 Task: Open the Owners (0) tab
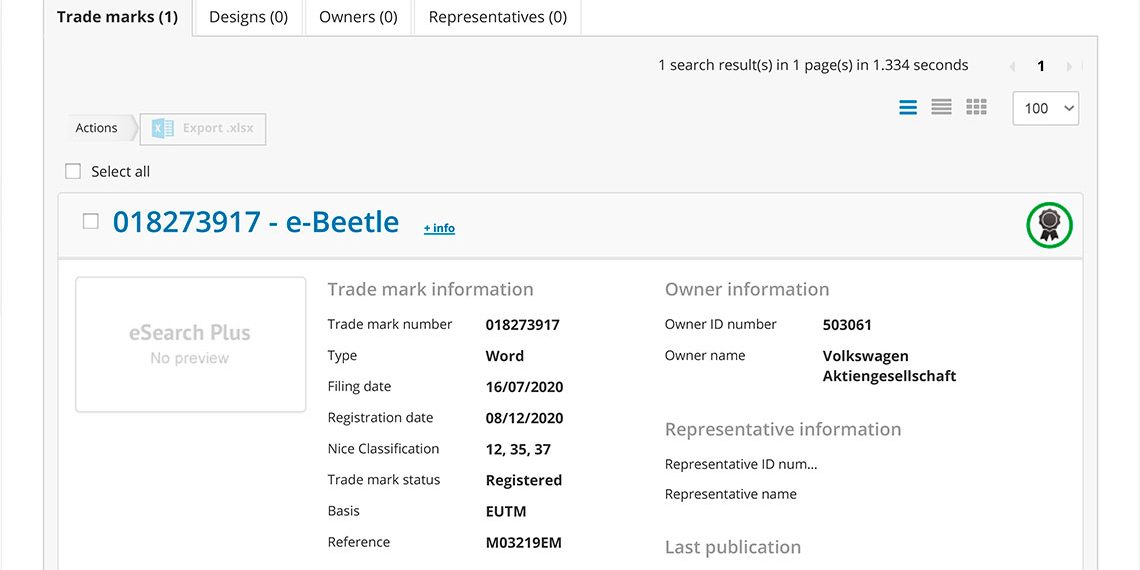(x=358, y=17)
